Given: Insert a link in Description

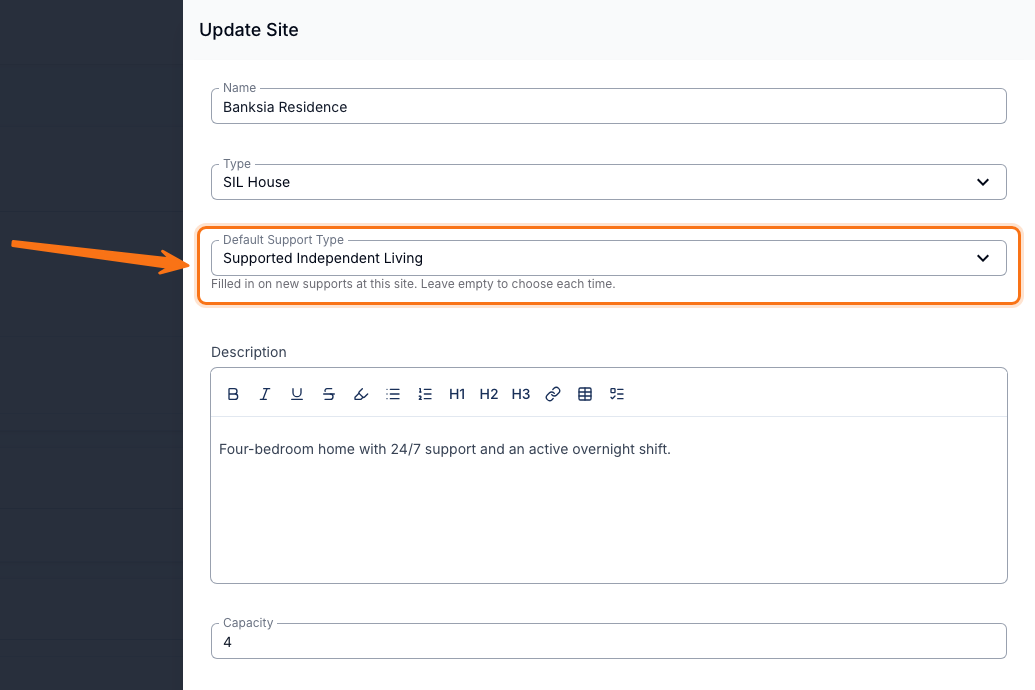Looking at the screenshot, I should coord(552,394).
